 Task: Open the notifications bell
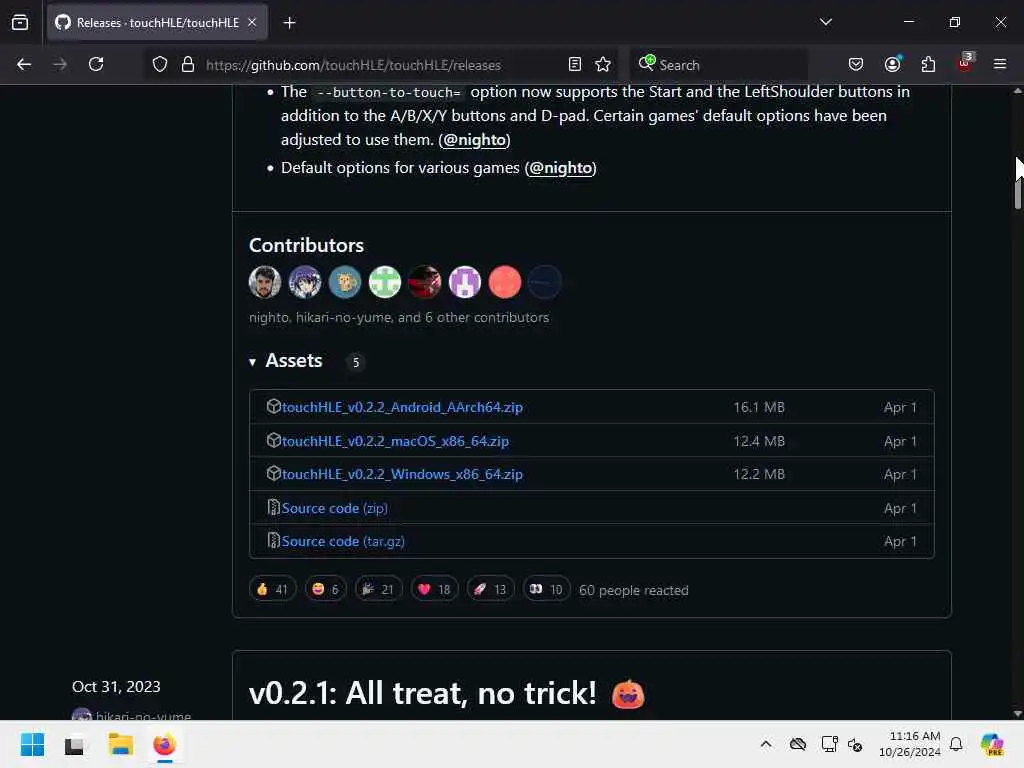(956, 744)
